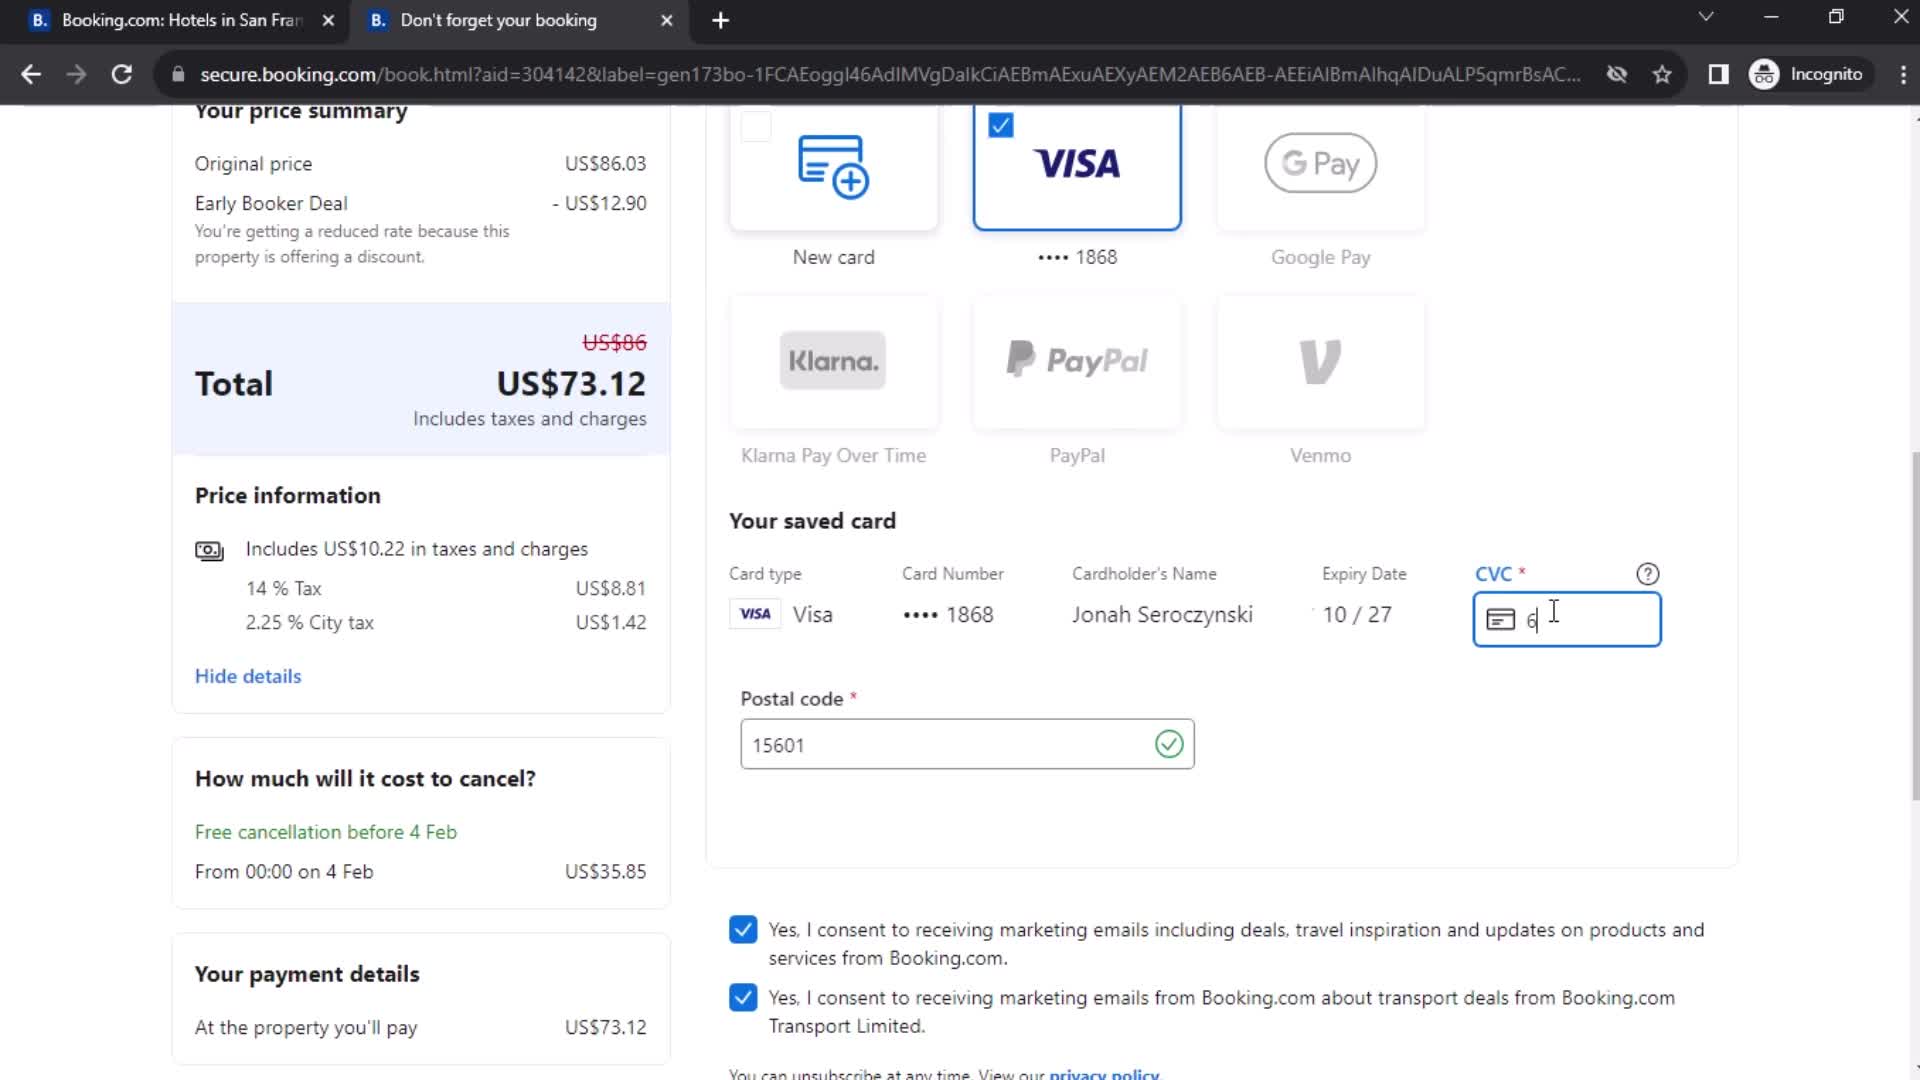This screenshot has height=1080, width=1920.
Task: Uncheck transport deals email consent checkbox
Action: (743, 998)
